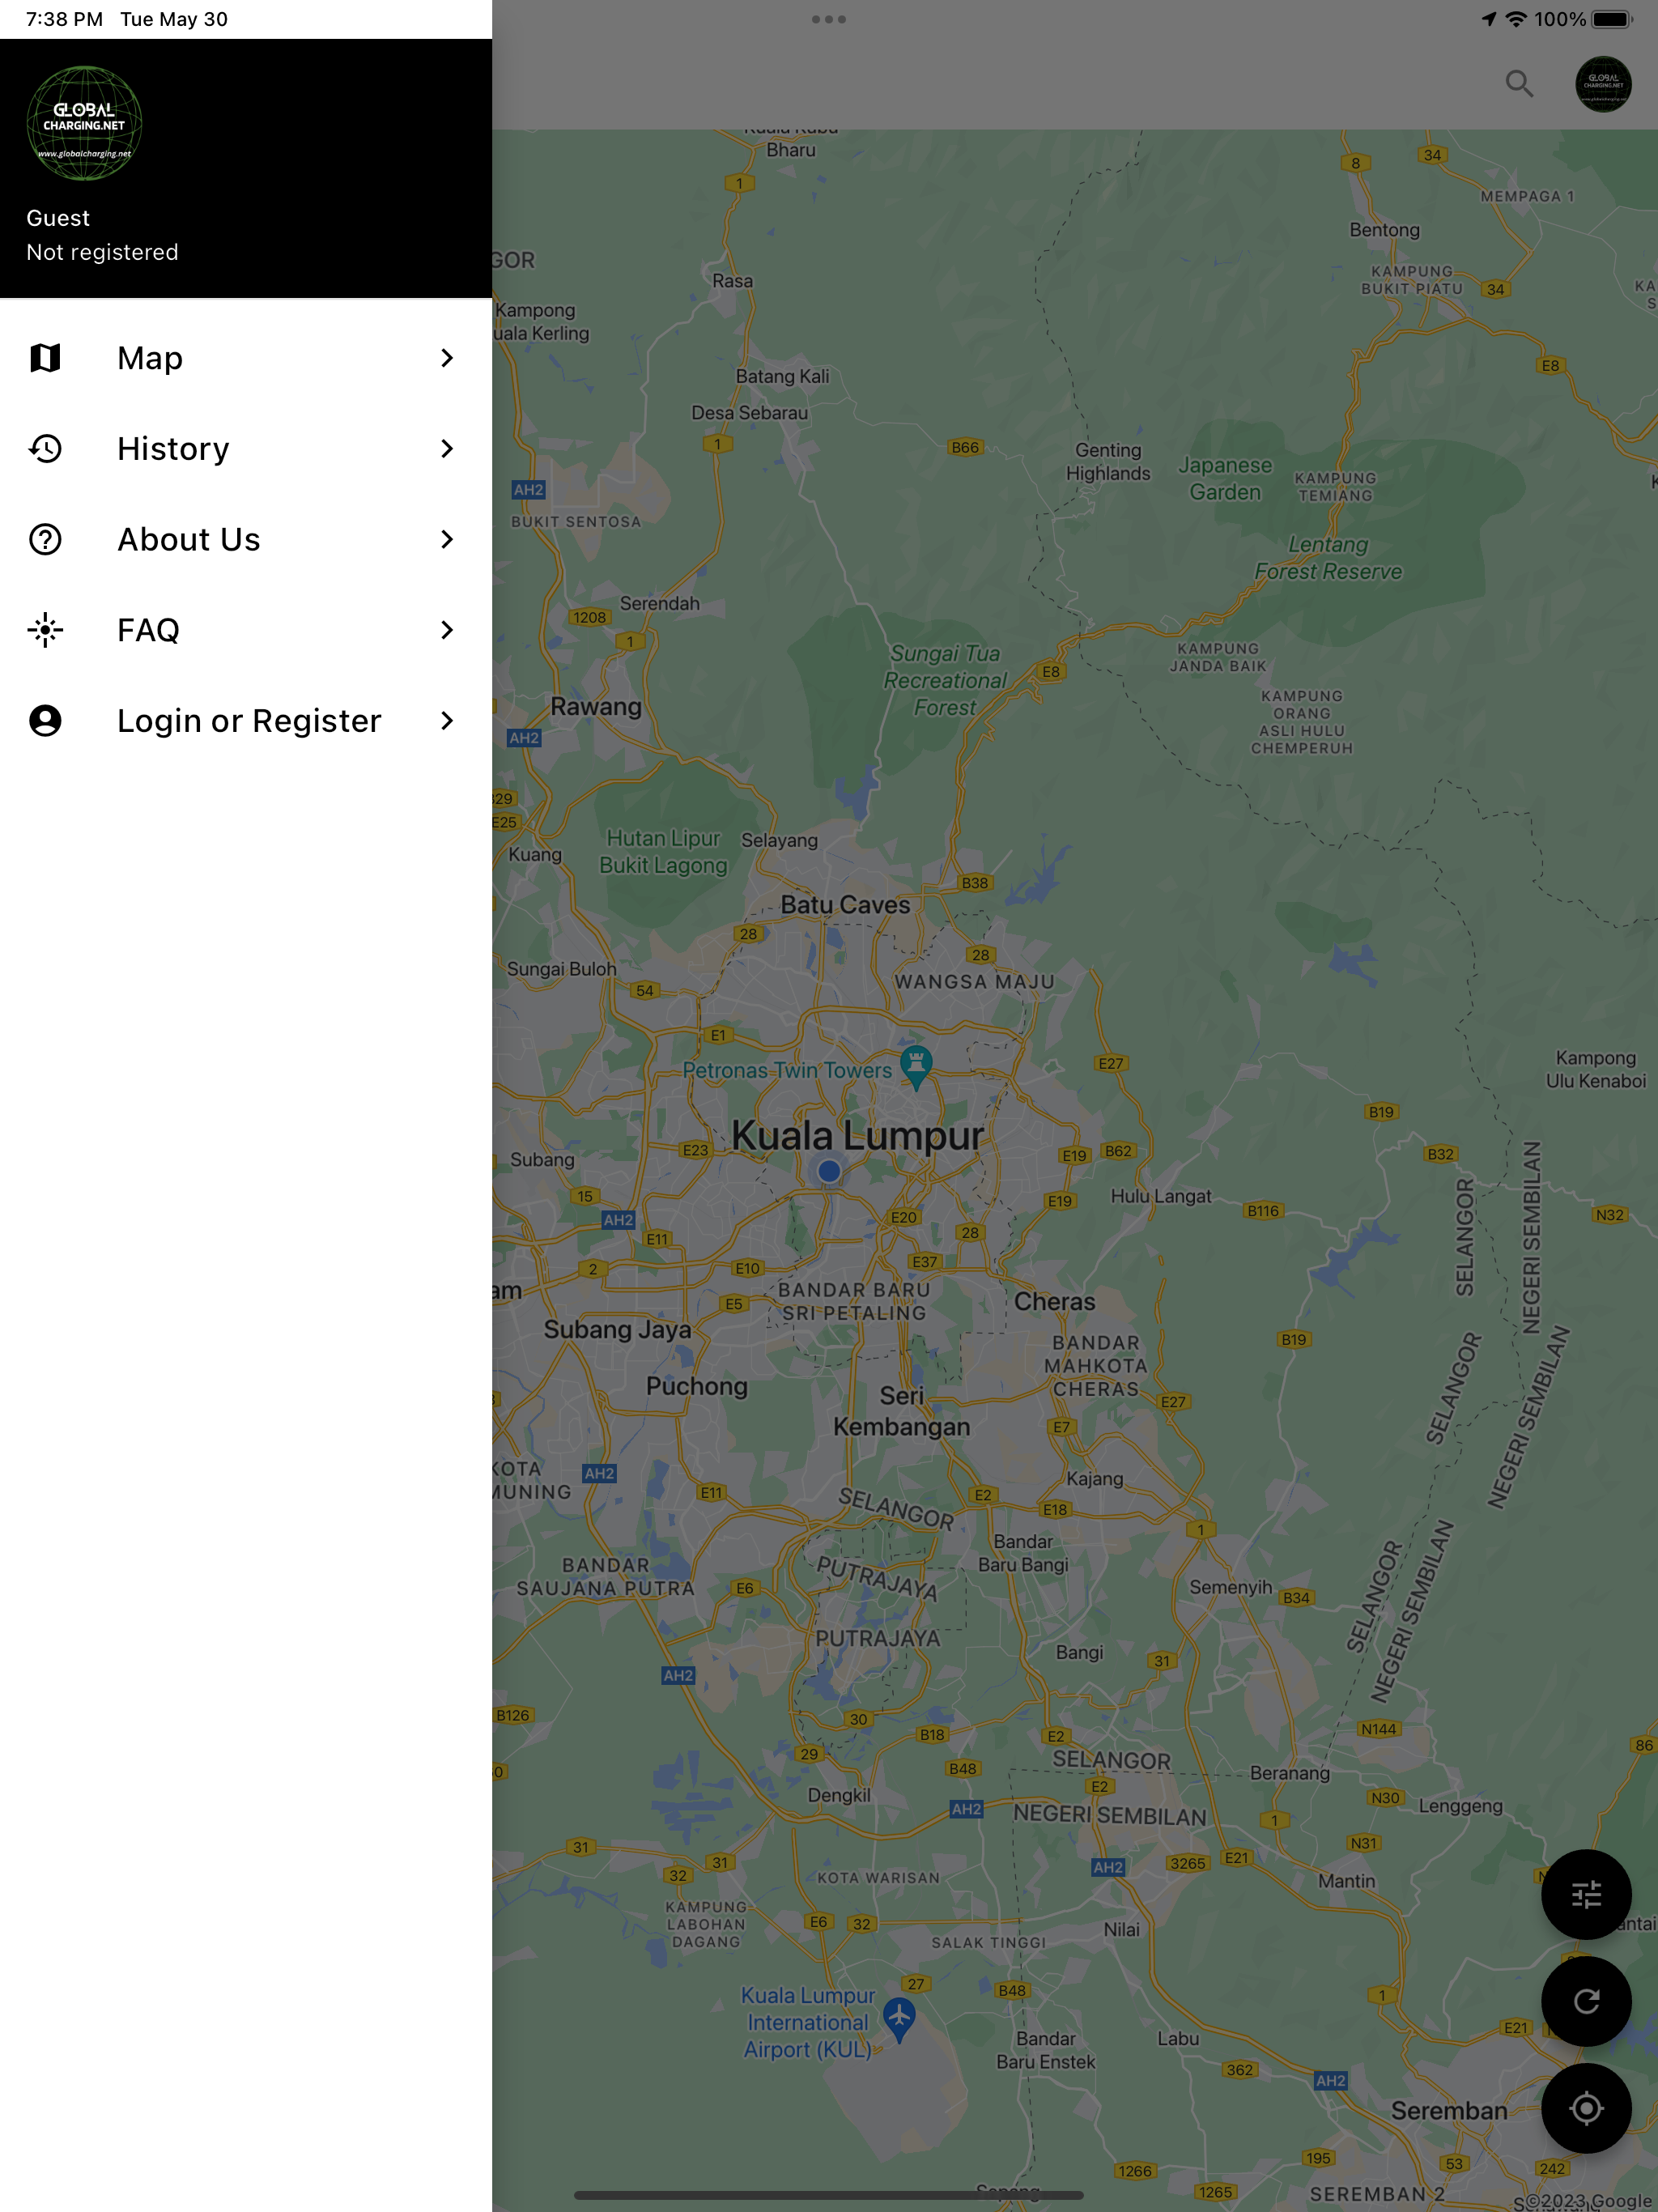Viewport: 1658px width, 2212px height.
Task: Tap the blue current location dot
Action: (829, 1170)
